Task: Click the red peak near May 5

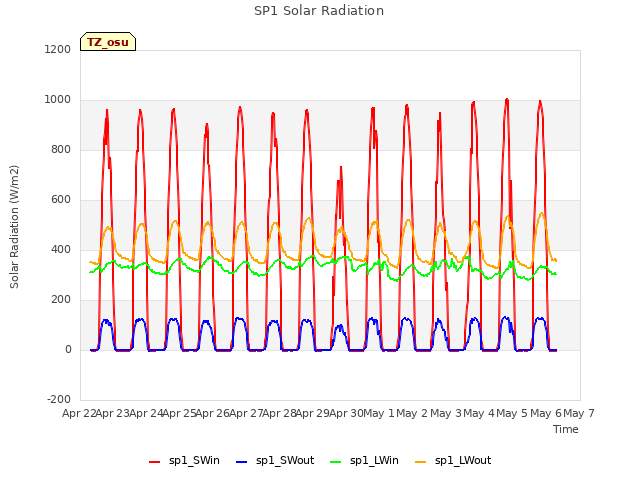Action: pyautogui.click(x=507, y=100)
